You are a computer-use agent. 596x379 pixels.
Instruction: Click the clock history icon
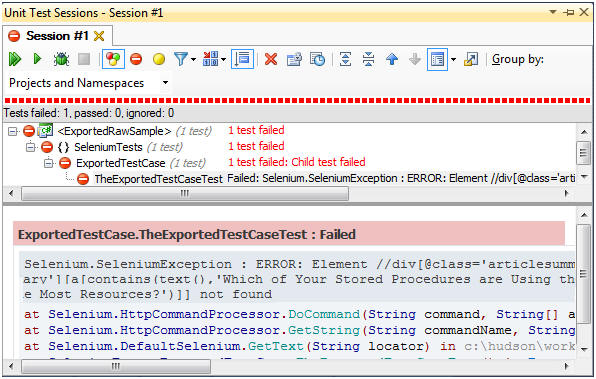[x=317, y=59]
